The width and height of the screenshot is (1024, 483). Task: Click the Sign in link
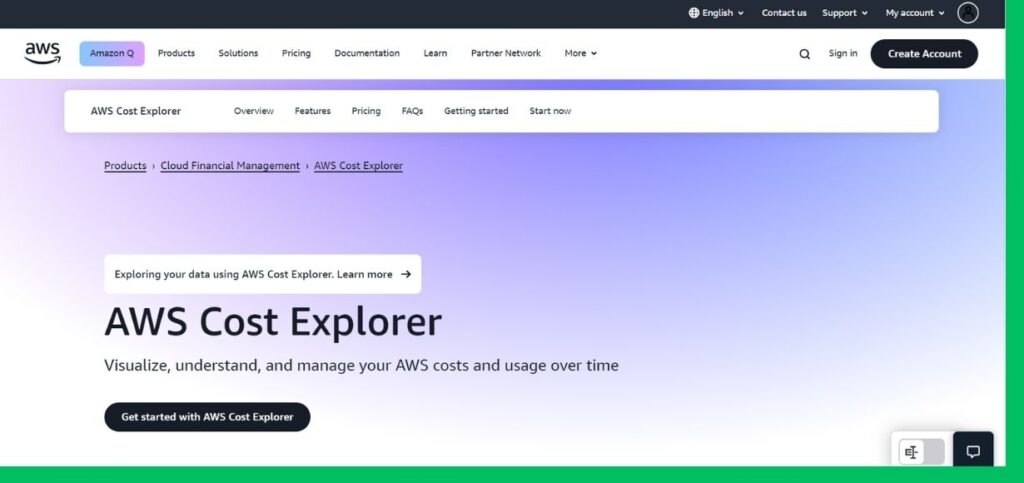[x=843, y=54]
